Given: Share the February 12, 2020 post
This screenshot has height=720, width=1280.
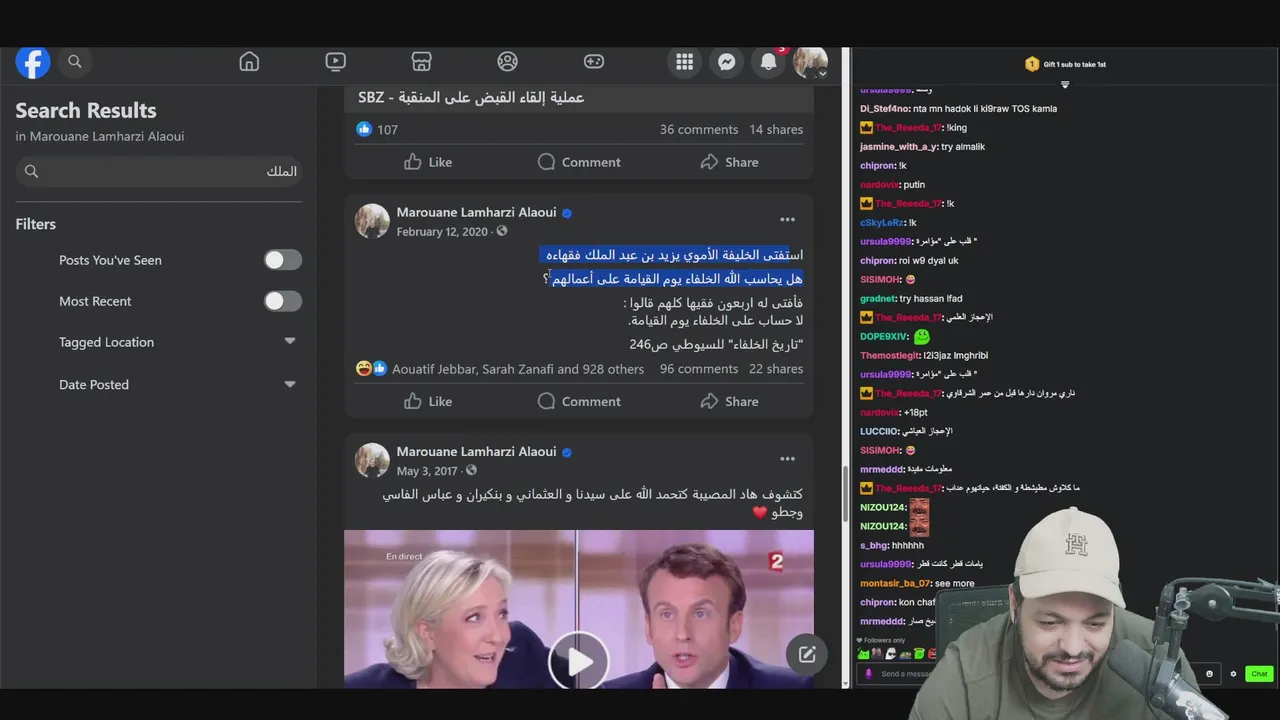Looking at the screenshot, I should click(x=729, y=401).
